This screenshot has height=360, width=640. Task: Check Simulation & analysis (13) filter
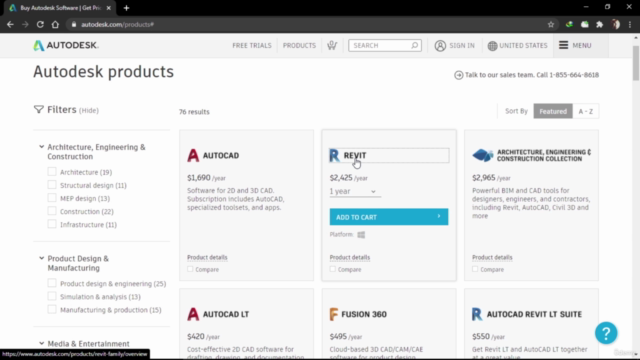(x=52, y=296)
